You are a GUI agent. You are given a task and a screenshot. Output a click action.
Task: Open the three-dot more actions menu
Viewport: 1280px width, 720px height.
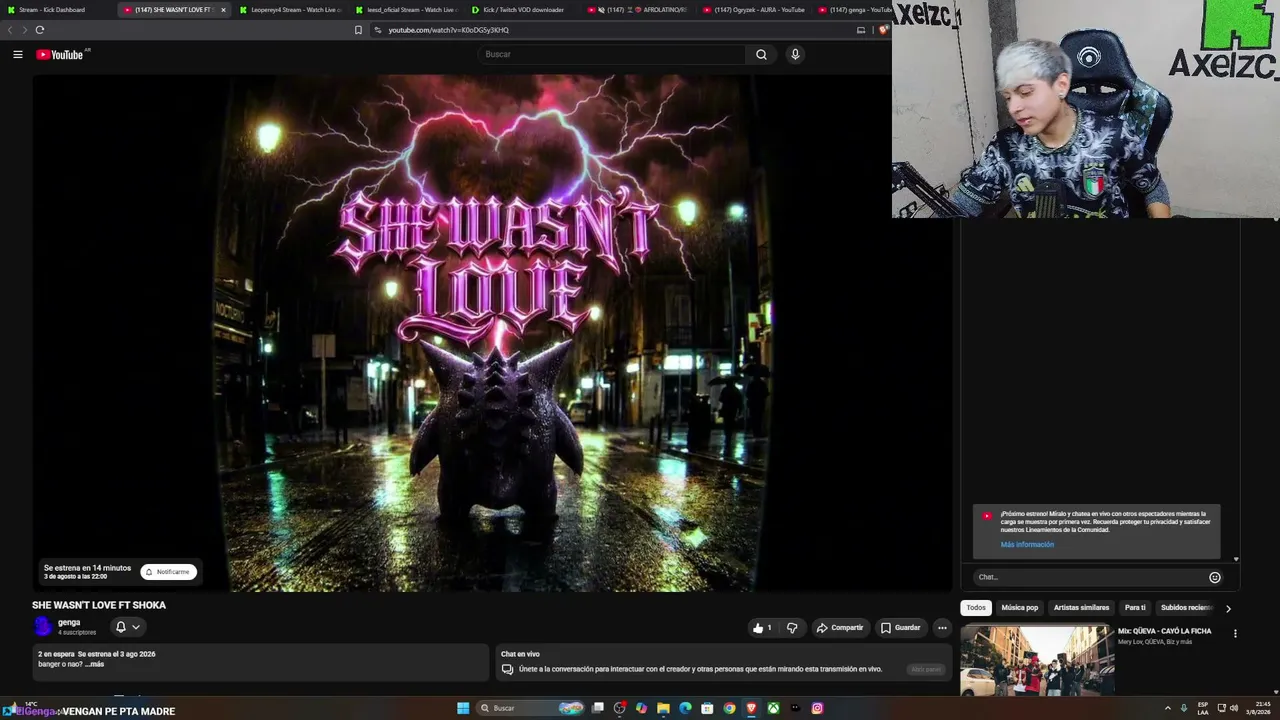coord(942,628)
